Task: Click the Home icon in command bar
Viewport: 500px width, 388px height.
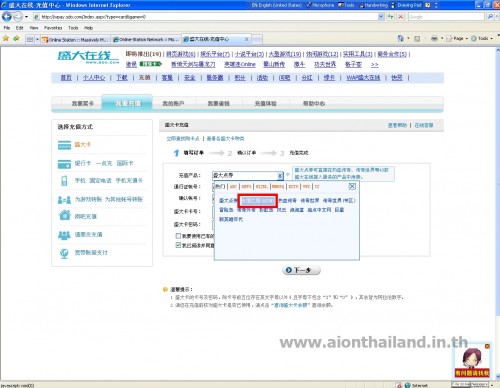Action: pos(400,39)
